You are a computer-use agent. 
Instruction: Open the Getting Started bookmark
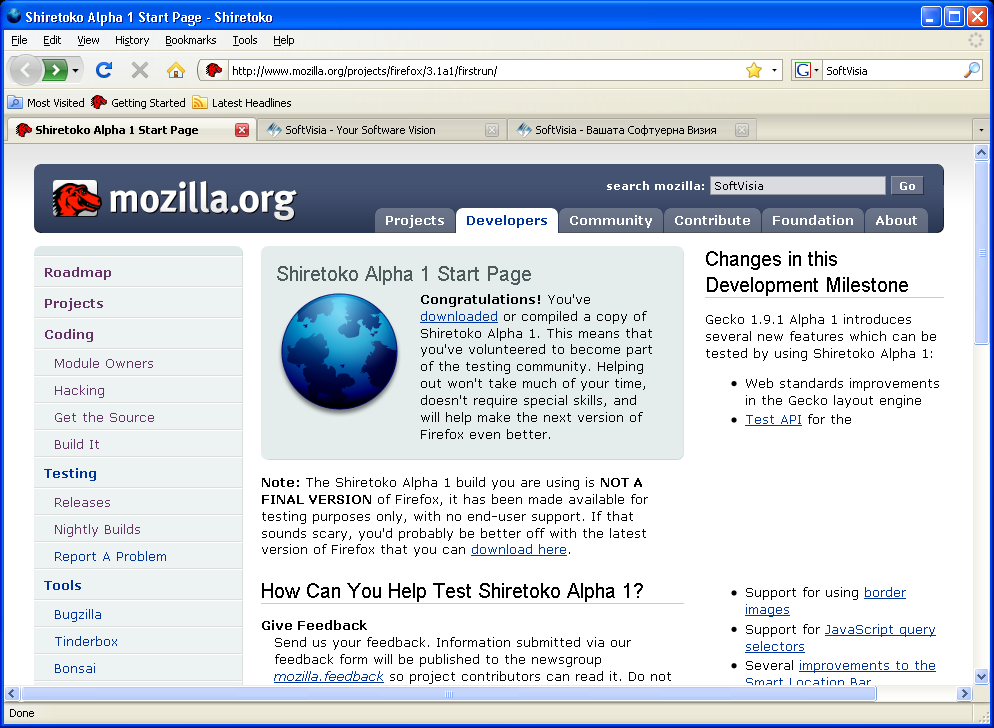pos(138,103)
